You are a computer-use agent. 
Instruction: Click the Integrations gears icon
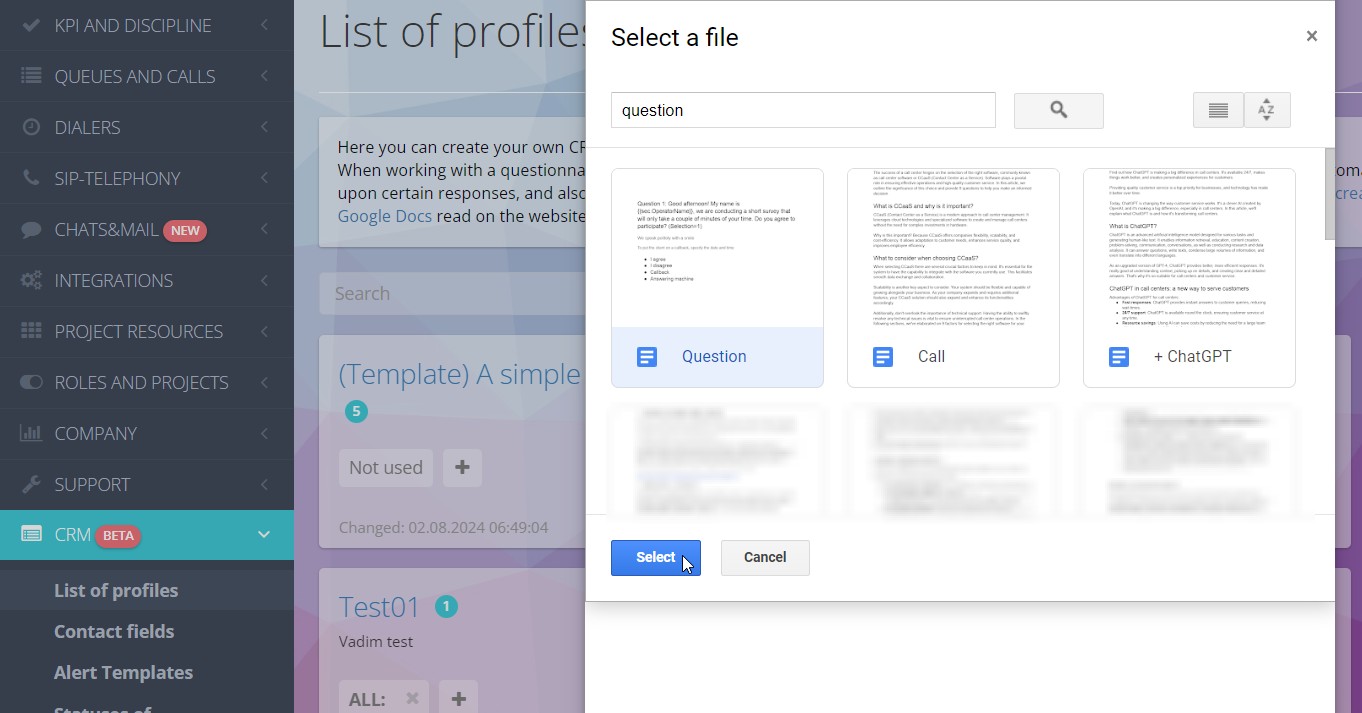(31, 280)
